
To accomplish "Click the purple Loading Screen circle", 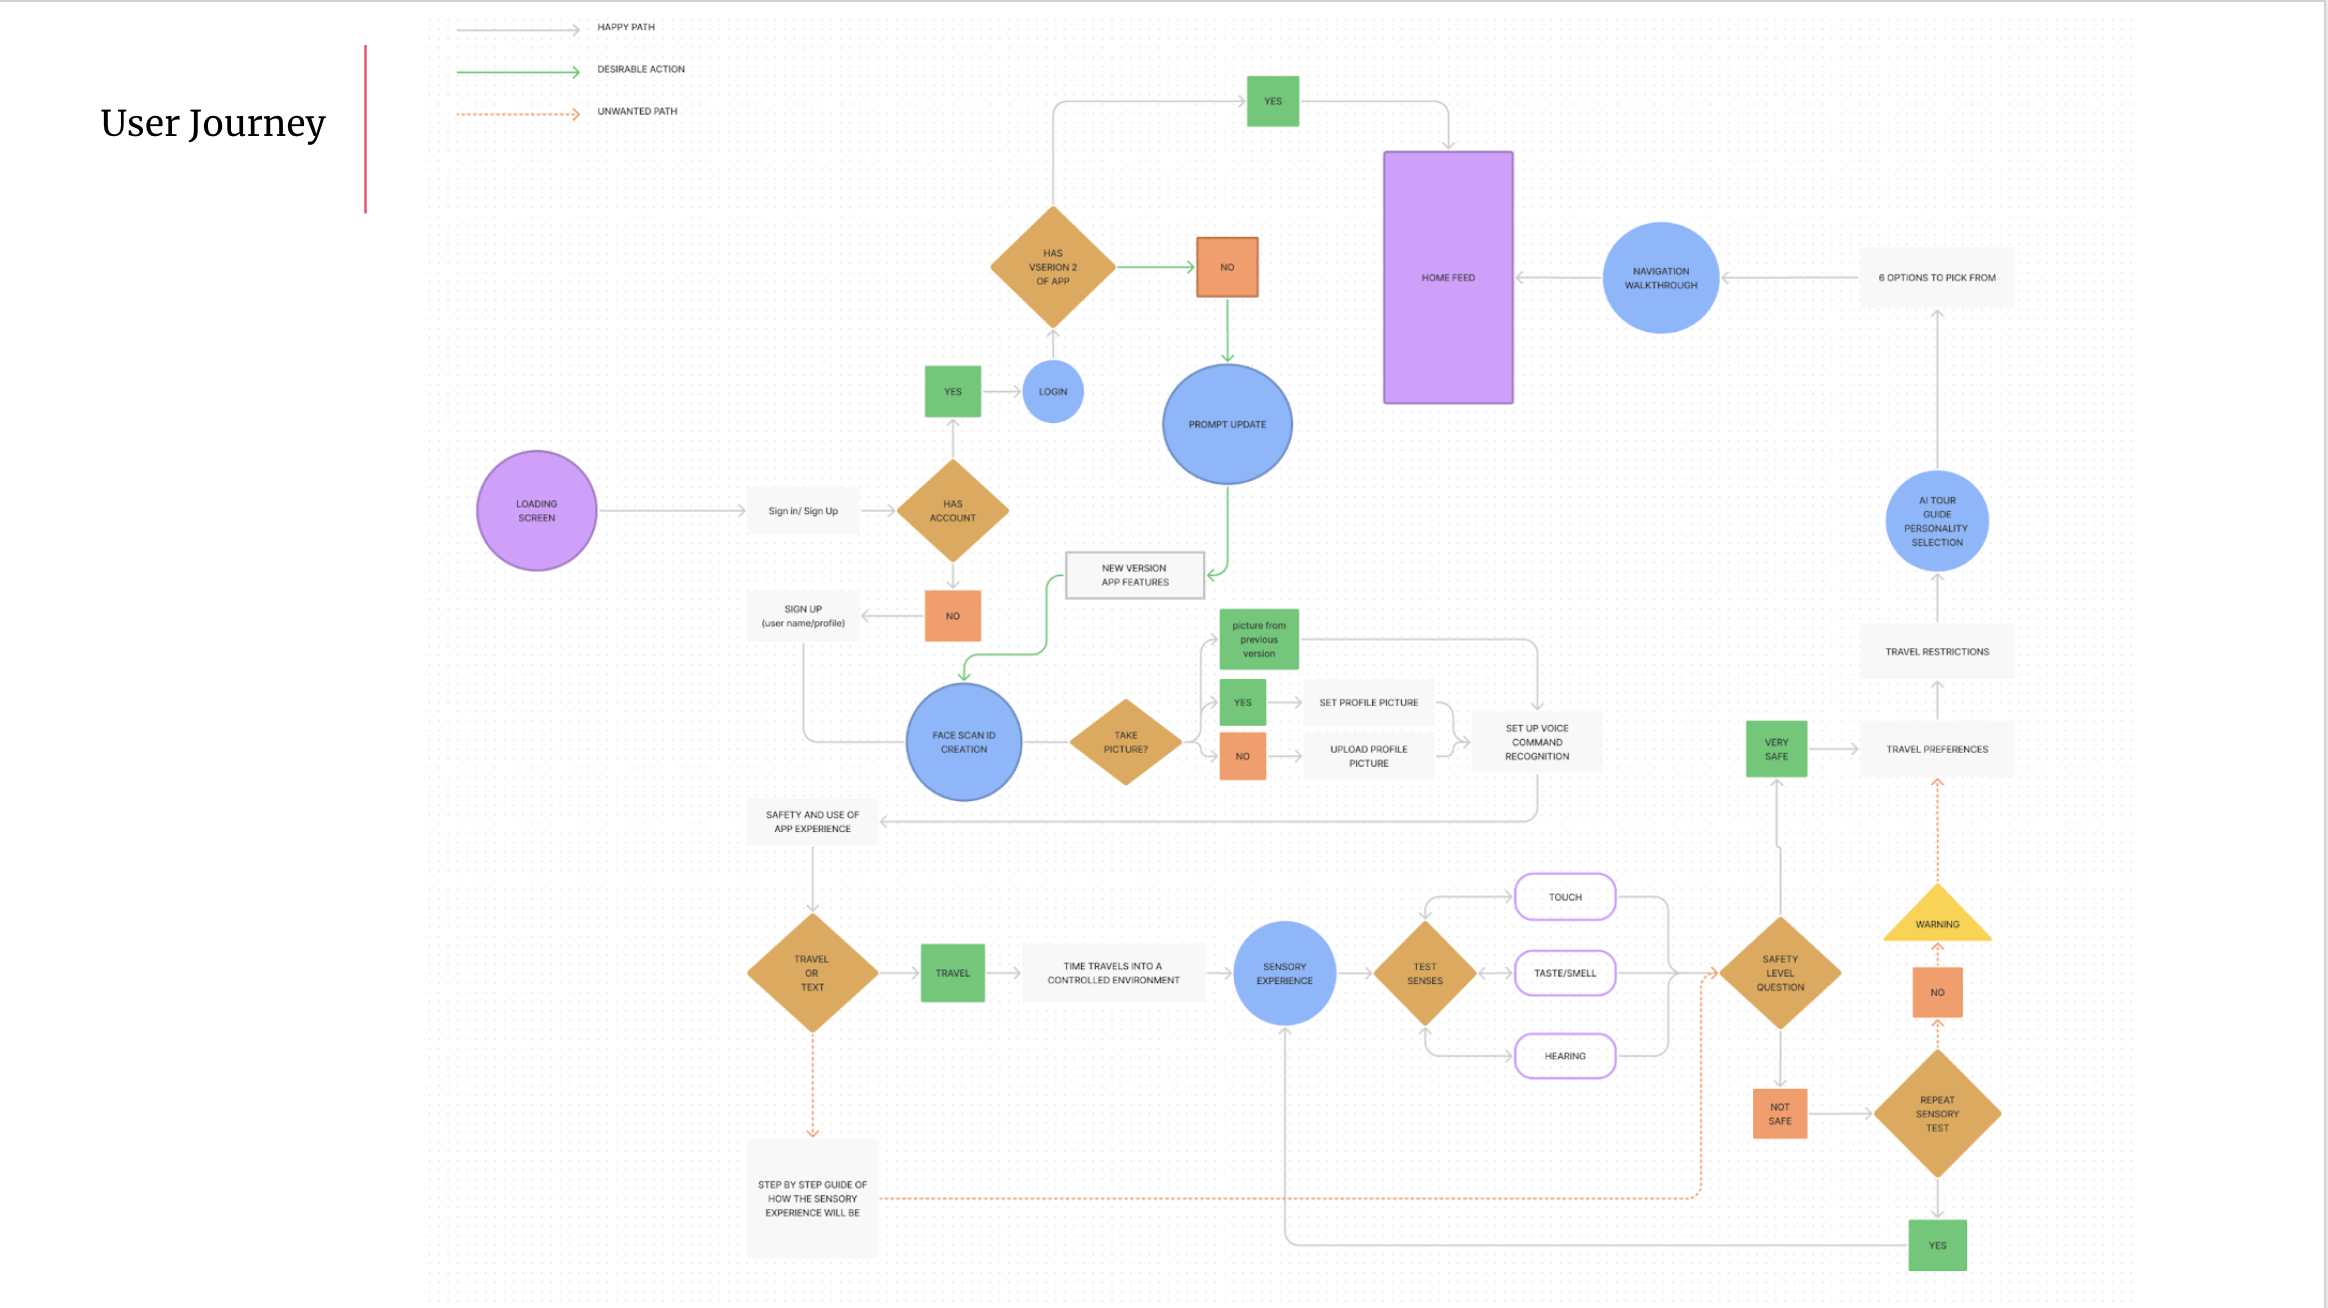I will tap(536, 511).
